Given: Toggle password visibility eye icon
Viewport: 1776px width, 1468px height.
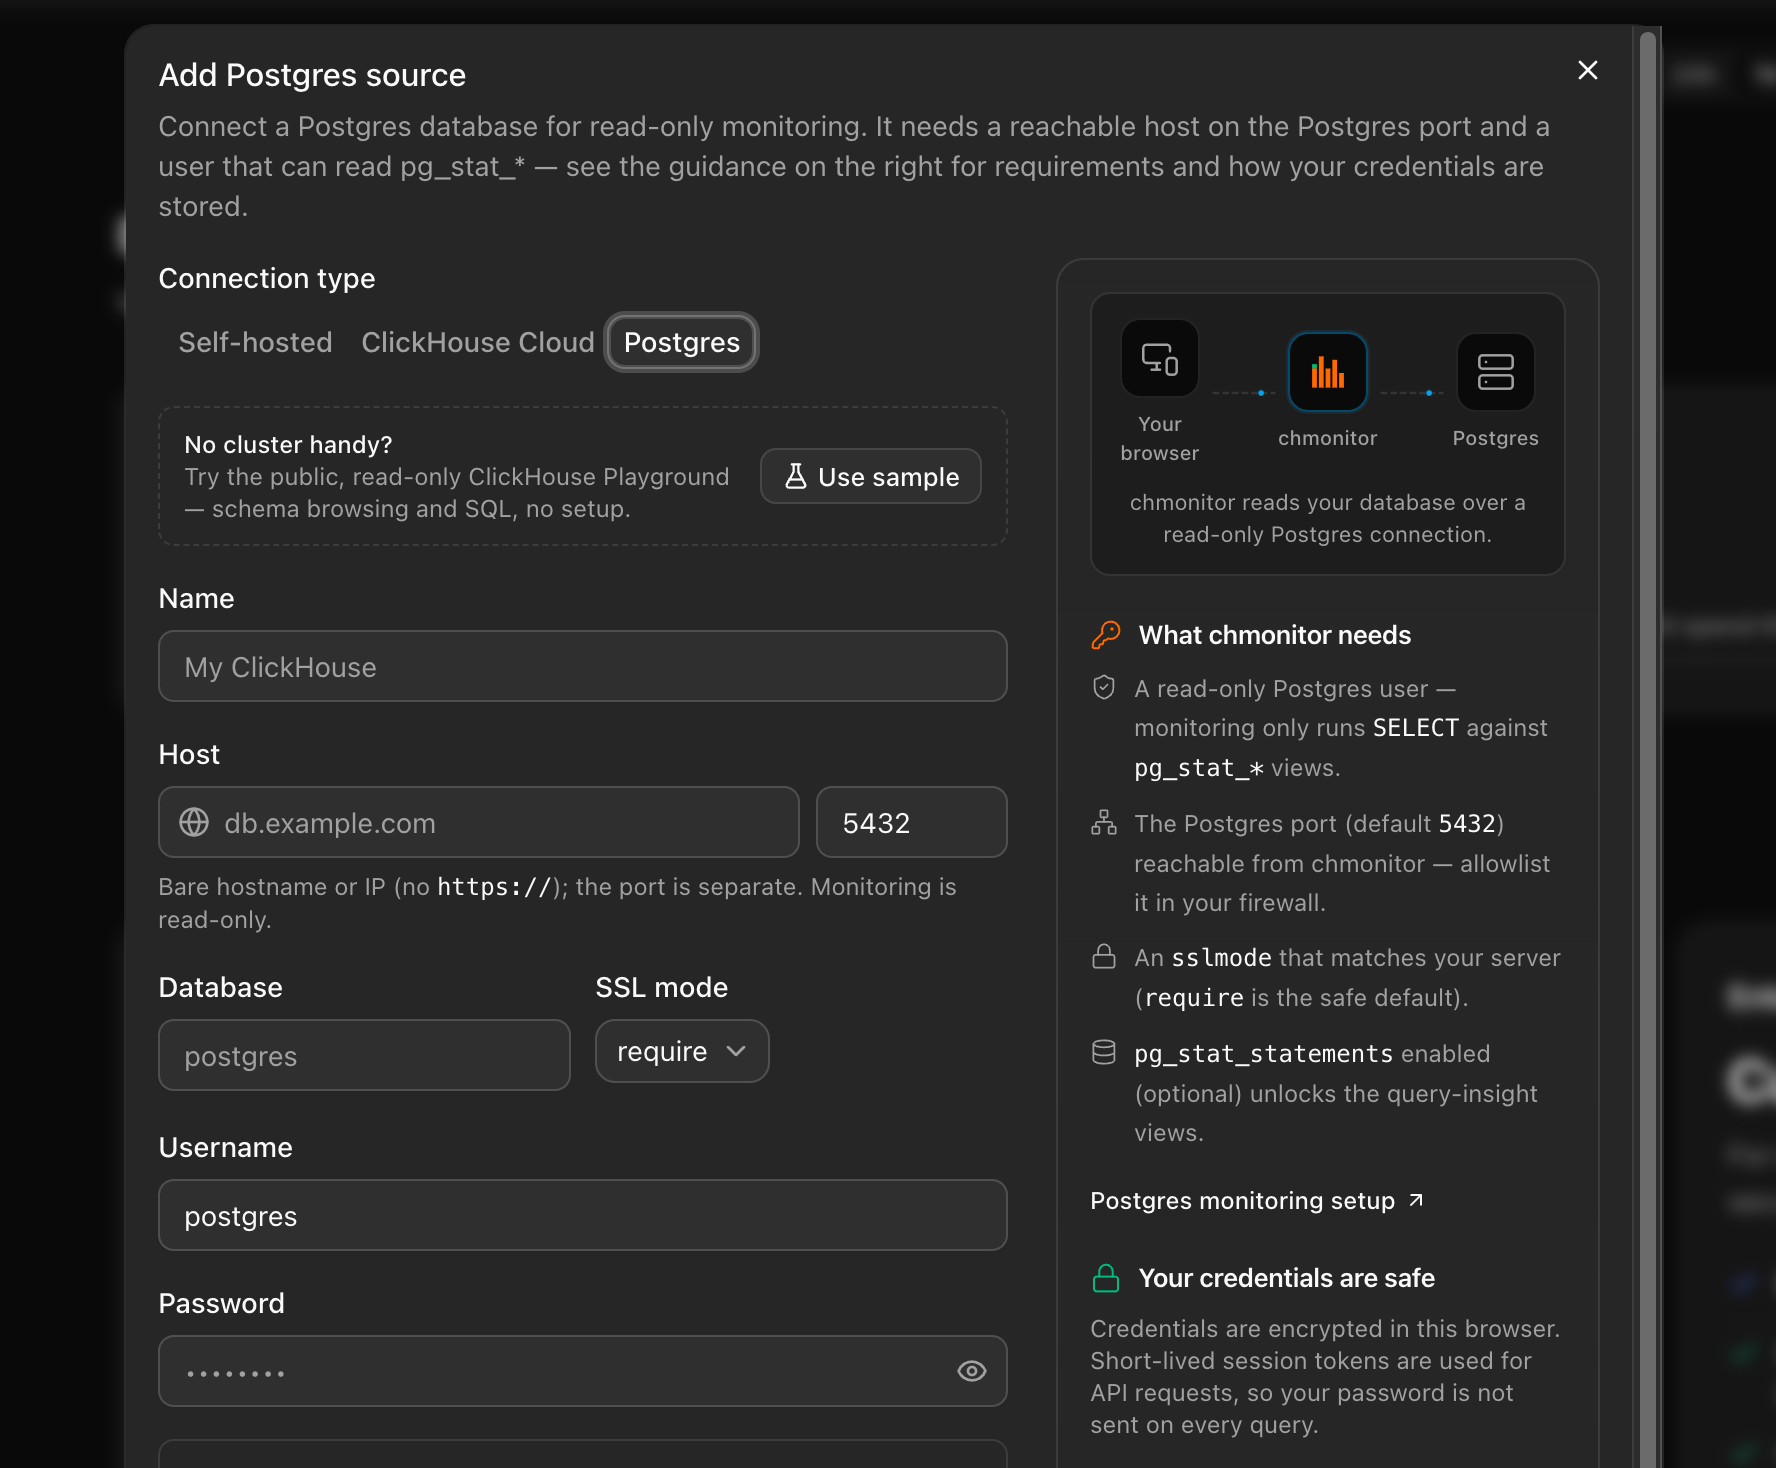Looking at the screenshot, I should coord(972,1372).
